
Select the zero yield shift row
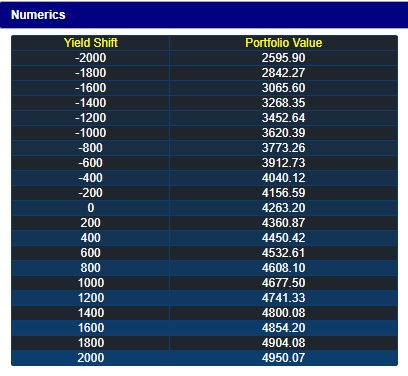[x=204, y=208]
